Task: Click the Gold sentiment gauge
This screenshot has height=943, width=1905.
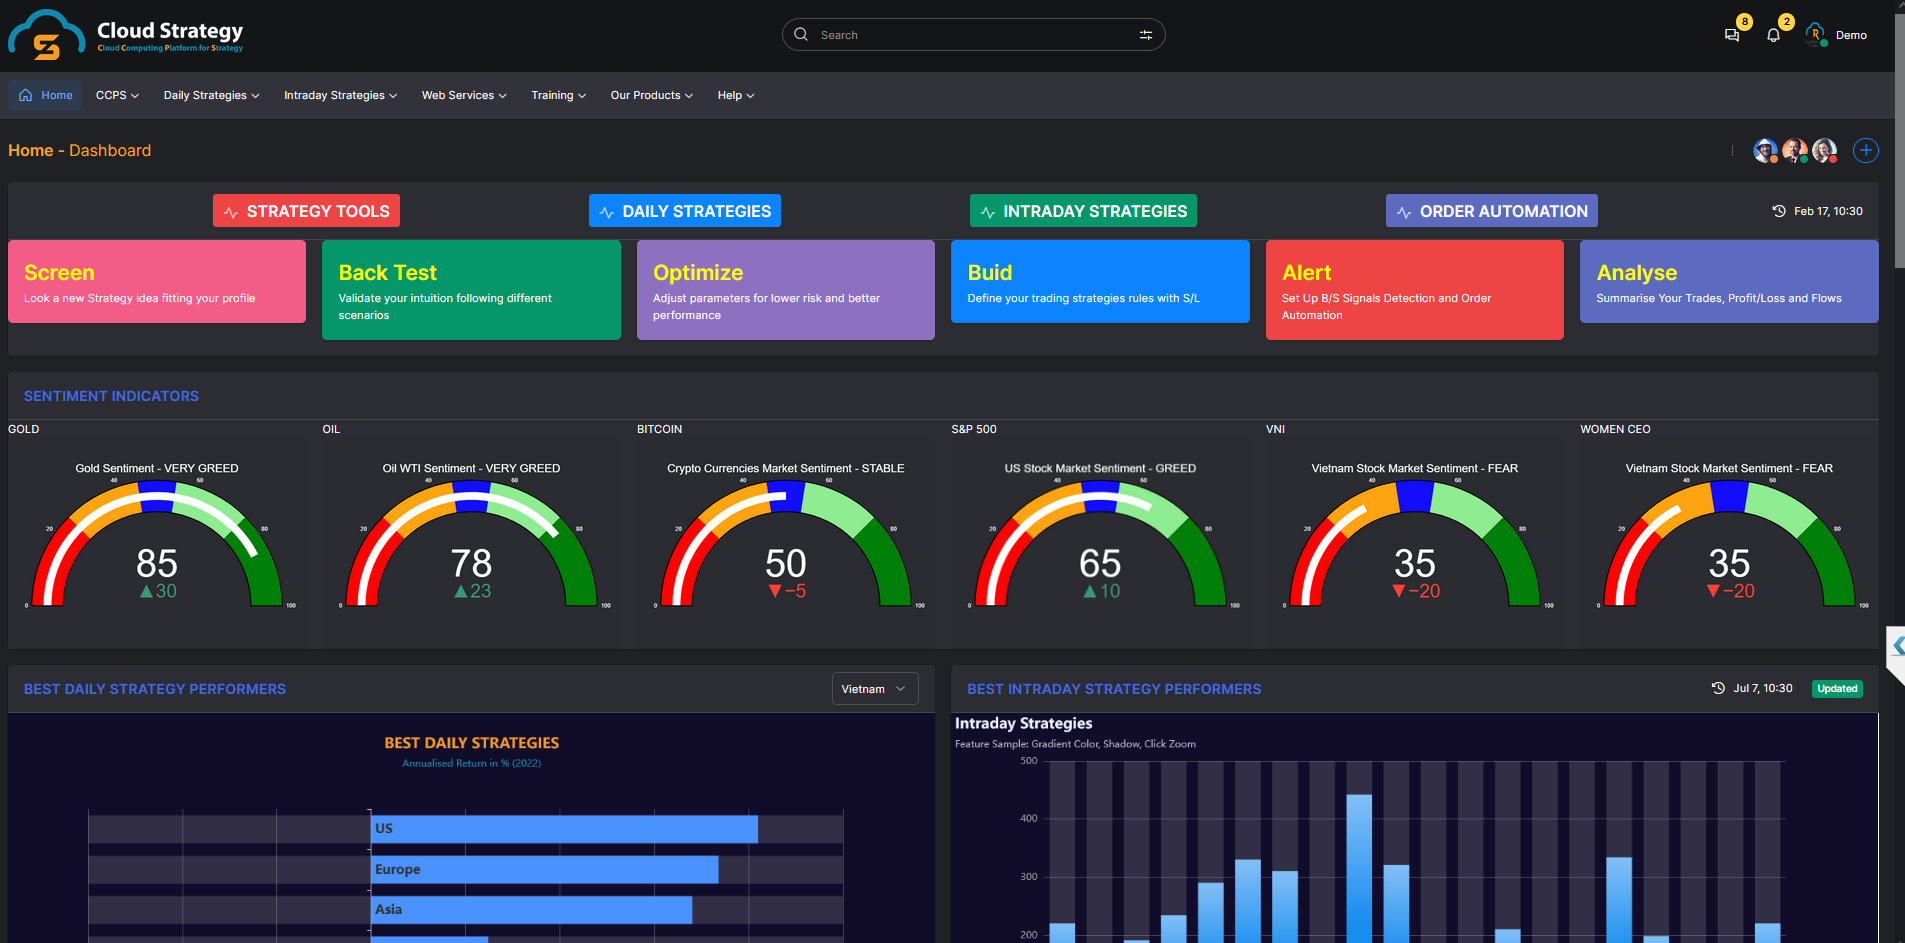Action: (157, 545)
